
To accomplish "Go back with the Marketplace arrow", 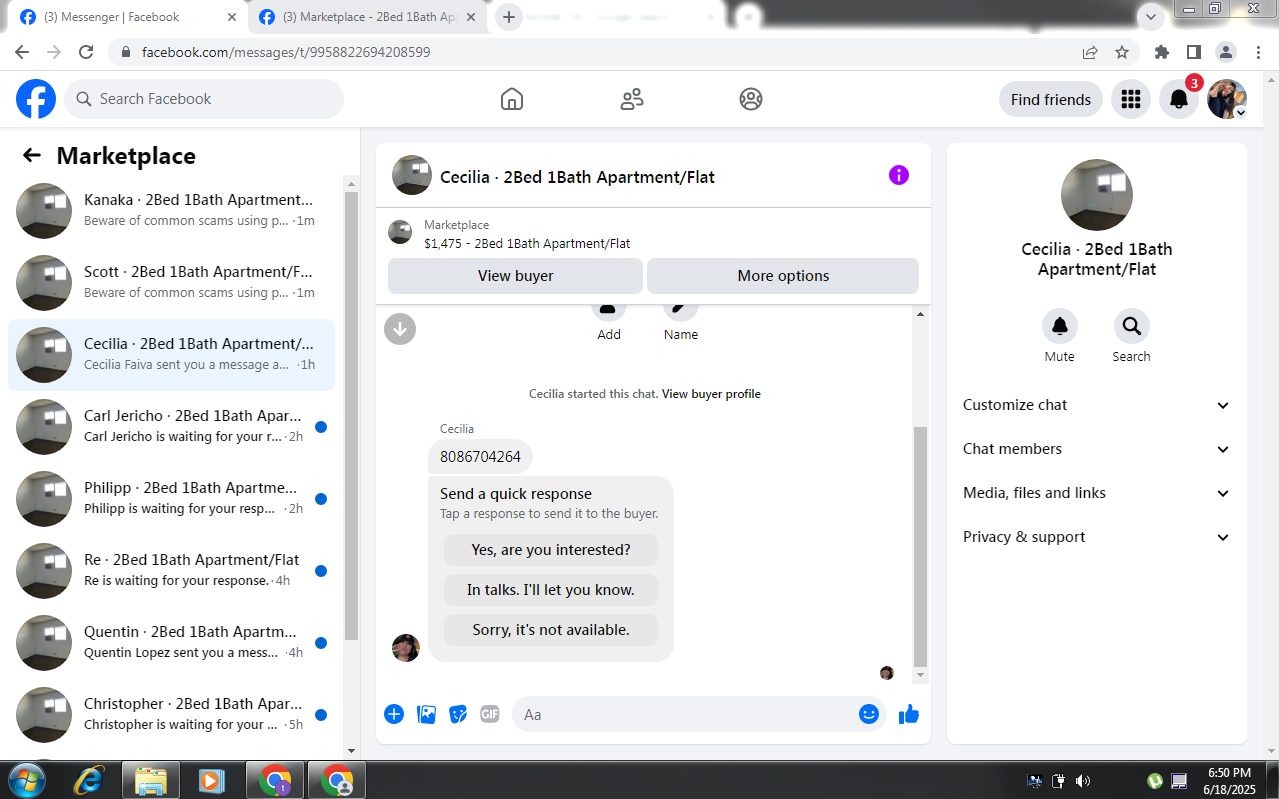I will click(x=32, y=155).
